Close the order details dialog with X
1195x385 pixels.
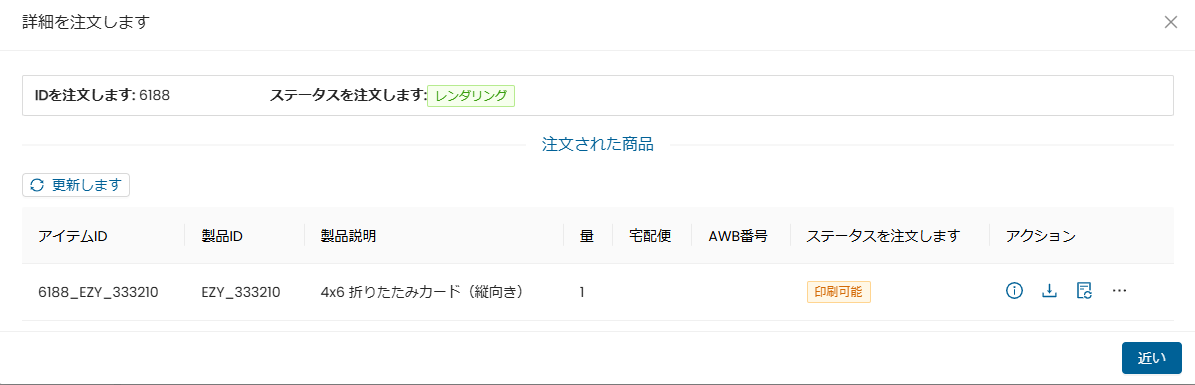(x=1171, y=22)
